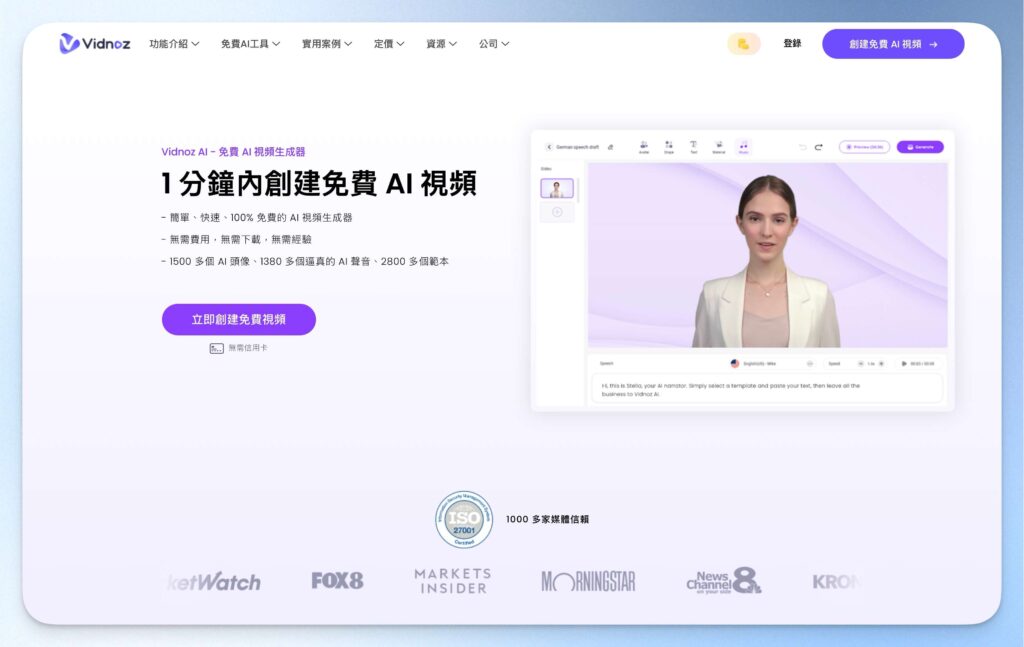This screenshot has height=647, width=1024.
Task: Increase speech speed in editor preview
Action: (x=882, y=364)
